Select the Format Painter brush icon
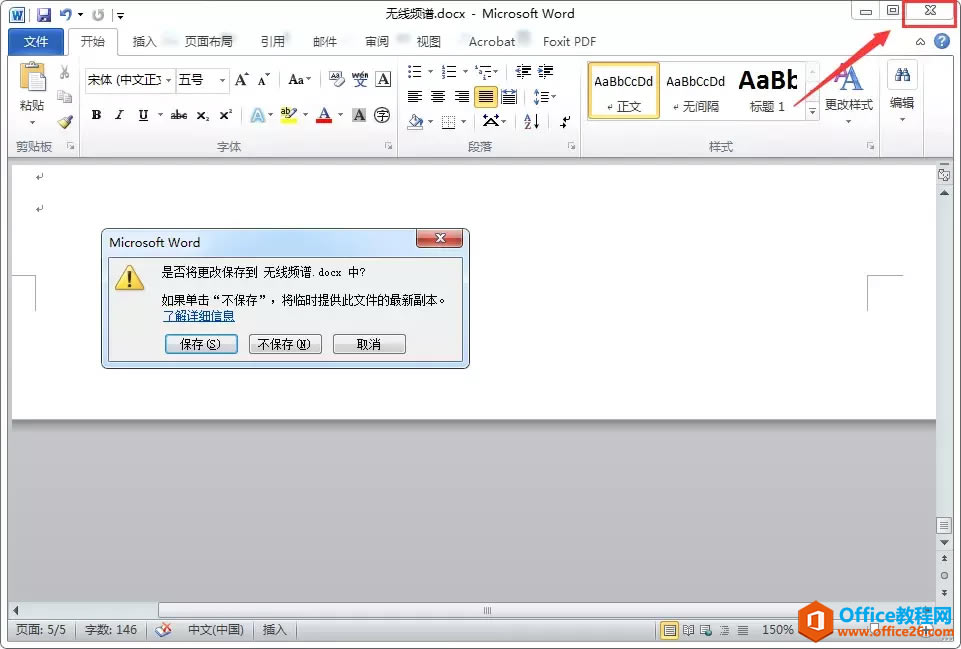961x649 pixels. 64,121
